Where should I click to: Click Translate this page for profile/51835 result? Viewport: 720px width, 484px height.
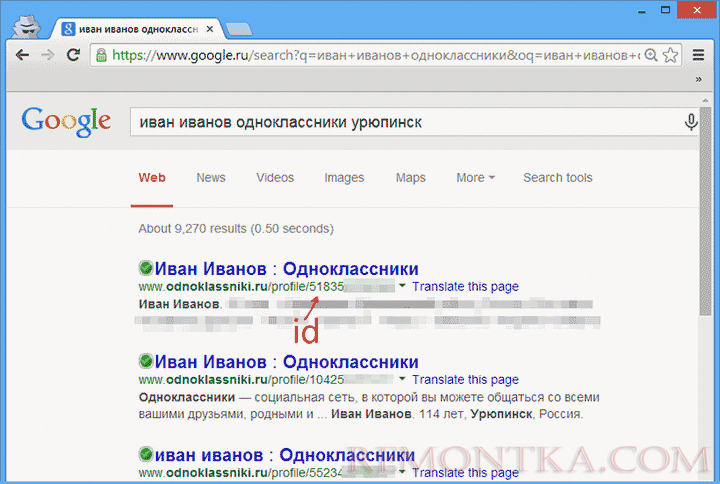[x=465, y=287]
